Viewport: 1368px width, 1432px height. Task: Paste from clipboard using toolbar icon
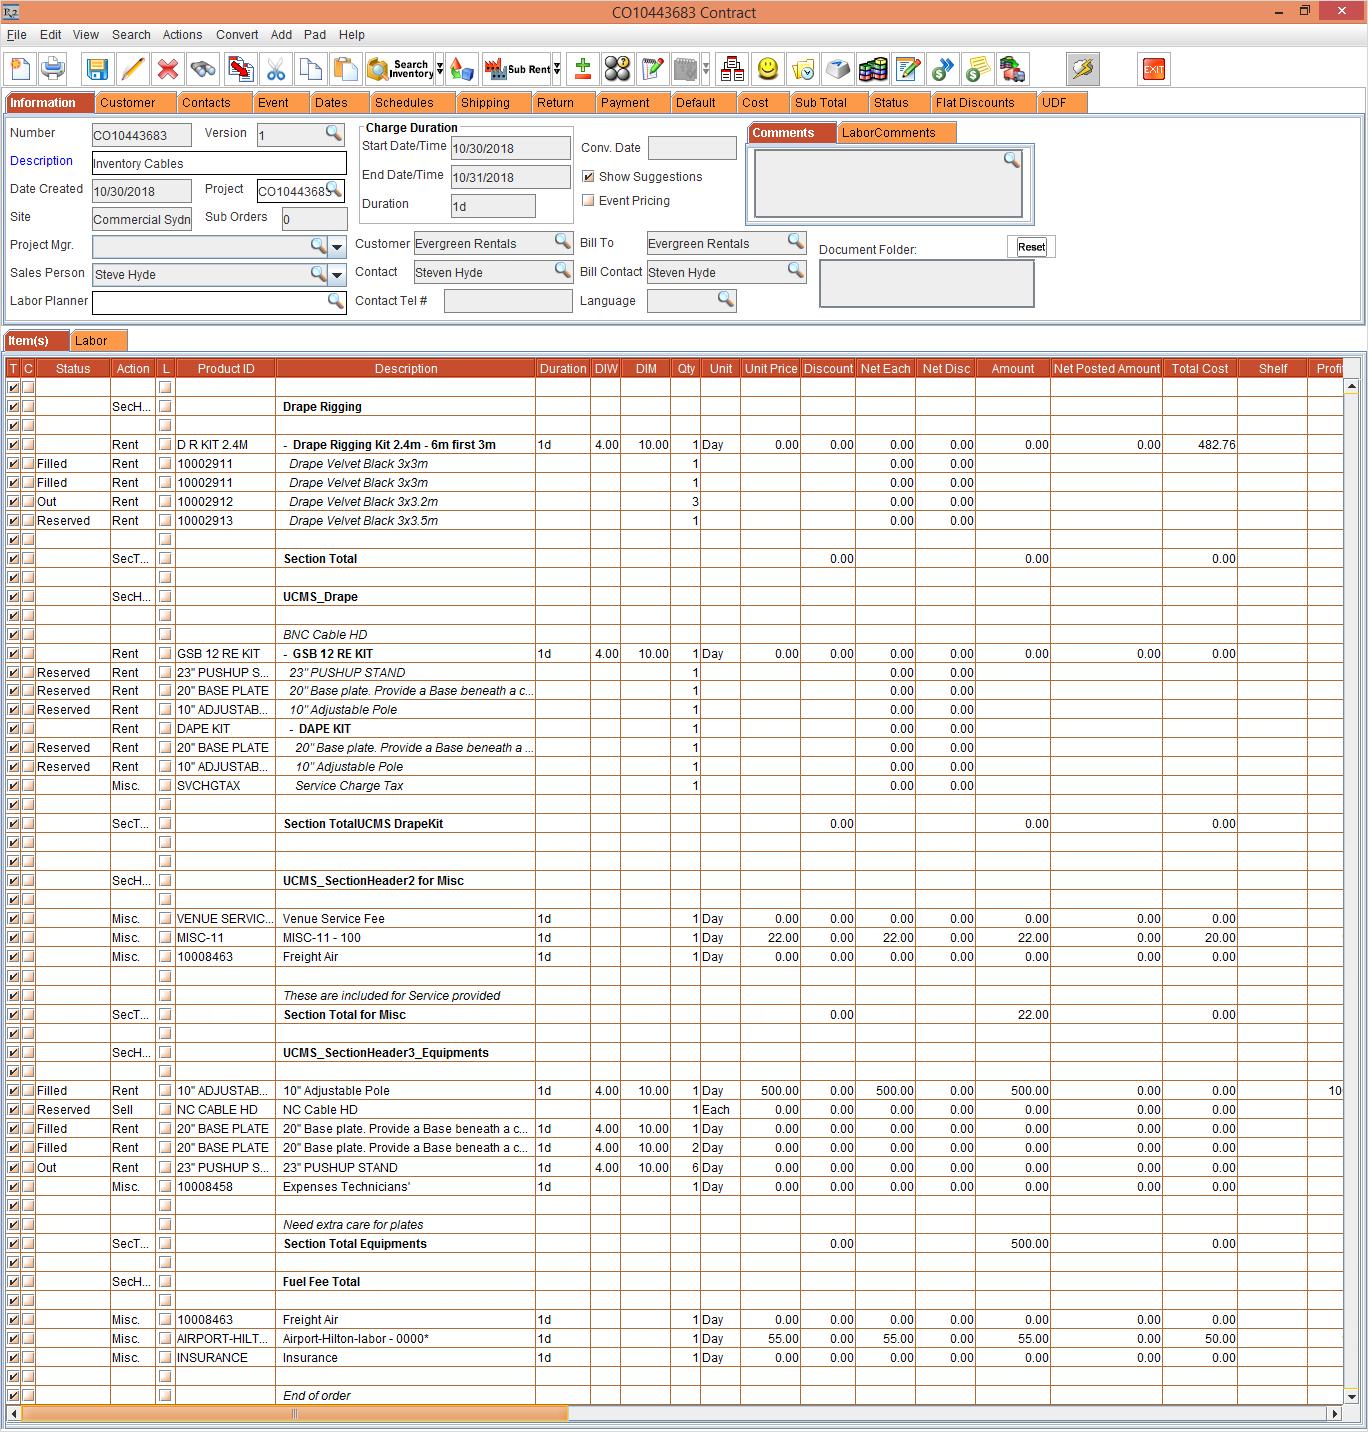pos(345,69)
